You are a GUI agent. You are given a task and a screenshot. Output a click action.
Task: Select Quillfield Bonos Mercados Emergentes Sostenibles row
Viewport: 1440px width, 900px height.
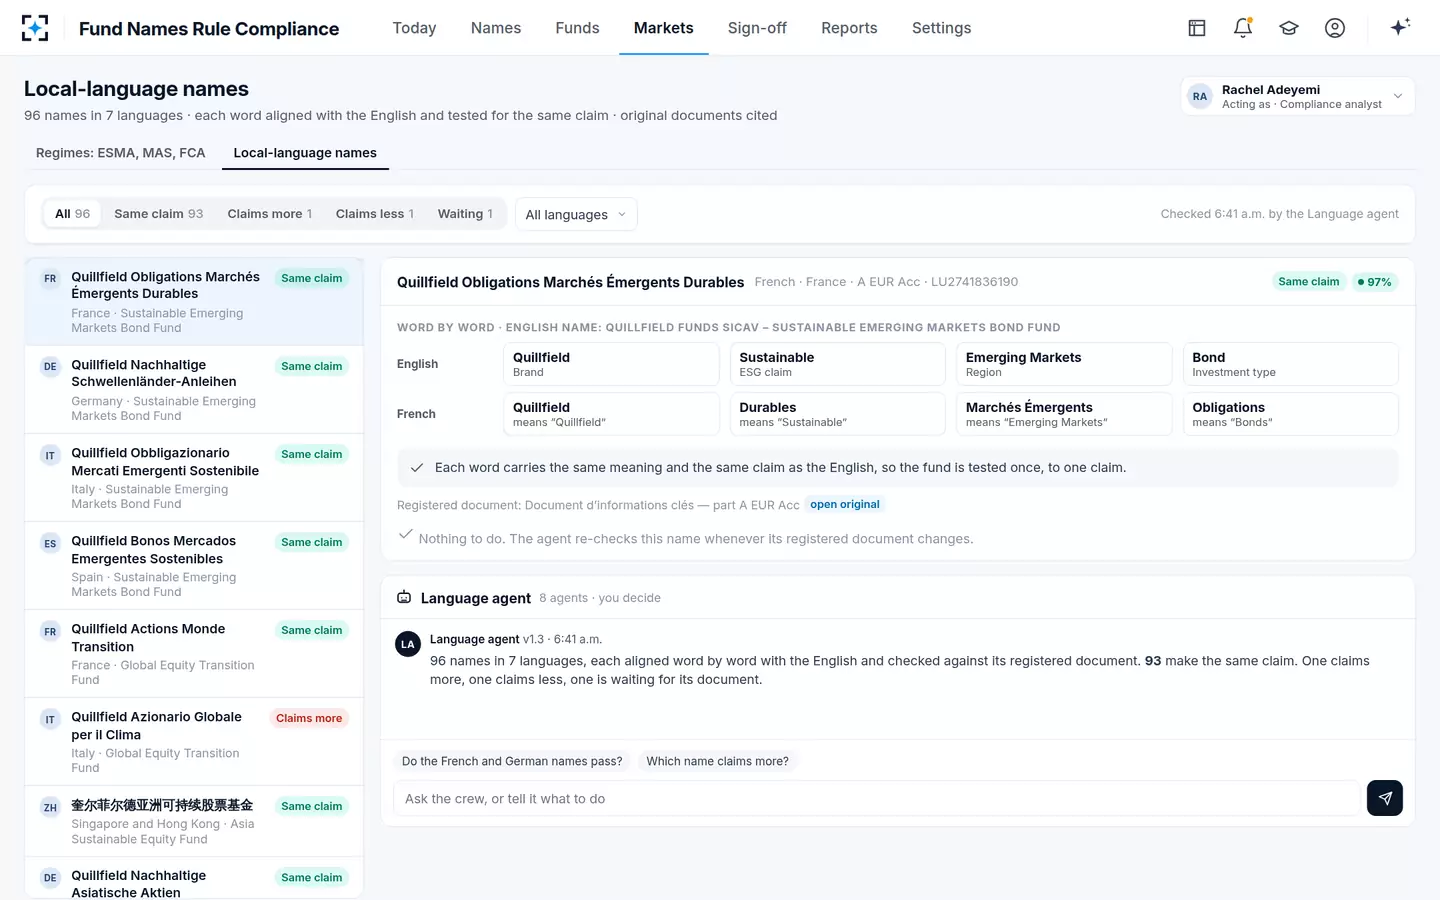click(x=194, y=566)
